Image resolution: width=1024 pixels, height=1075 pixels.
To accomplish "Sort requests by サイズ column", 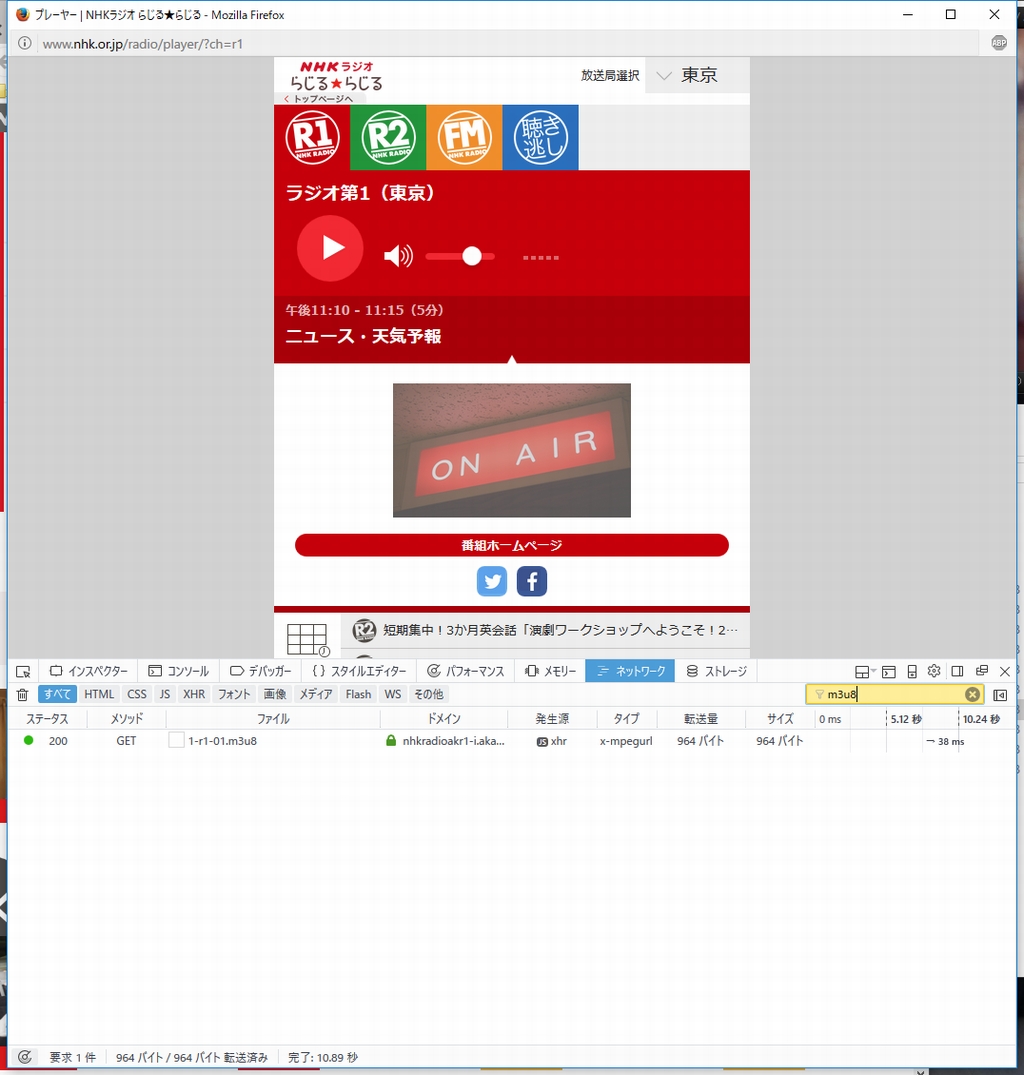I will click(779, 718).
